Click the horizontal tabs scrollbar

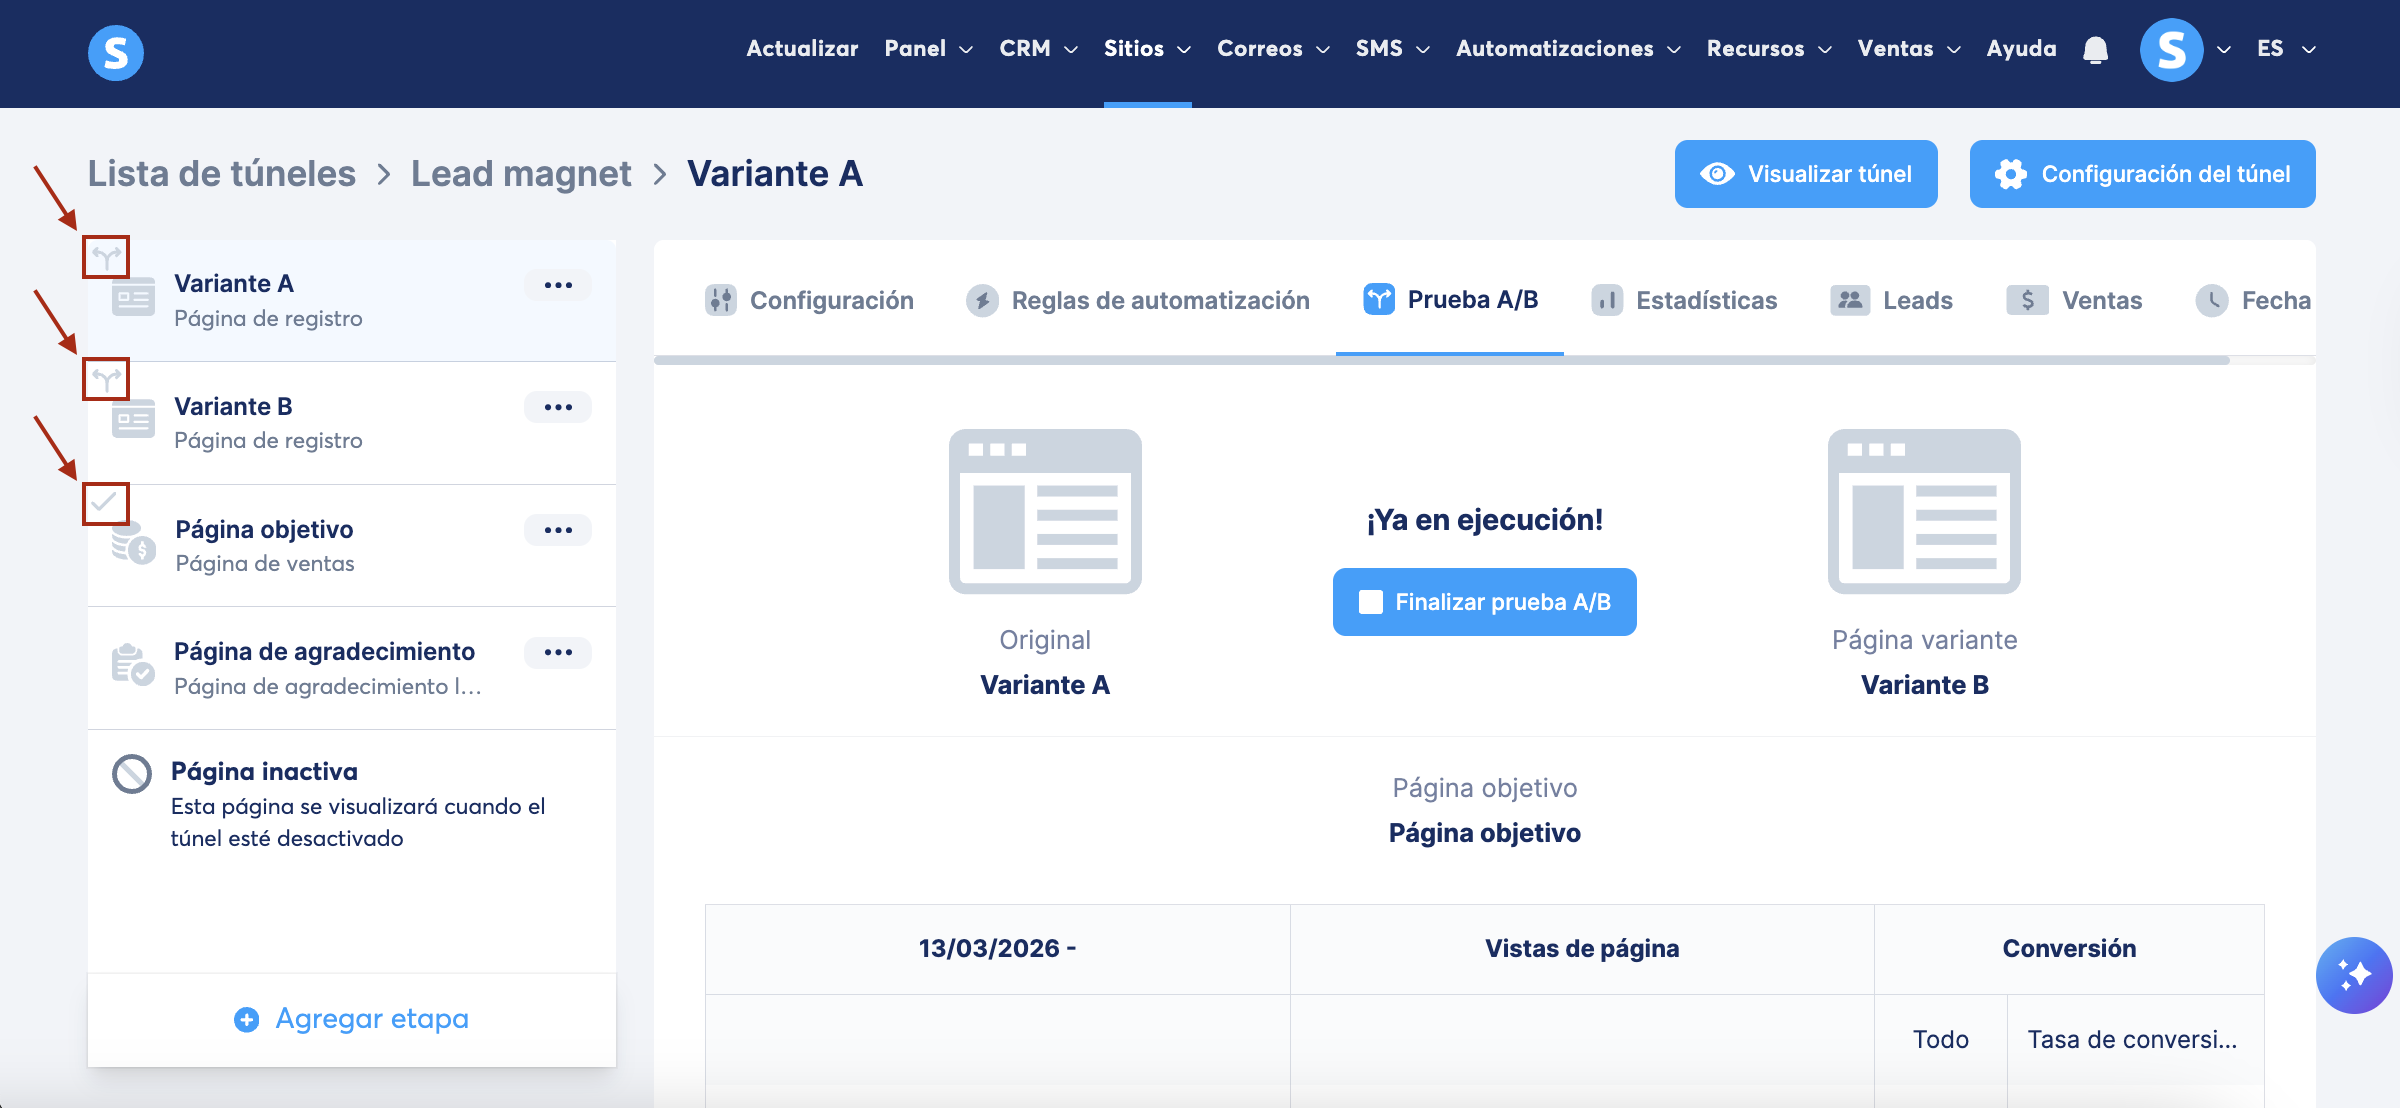(1440, 360)
